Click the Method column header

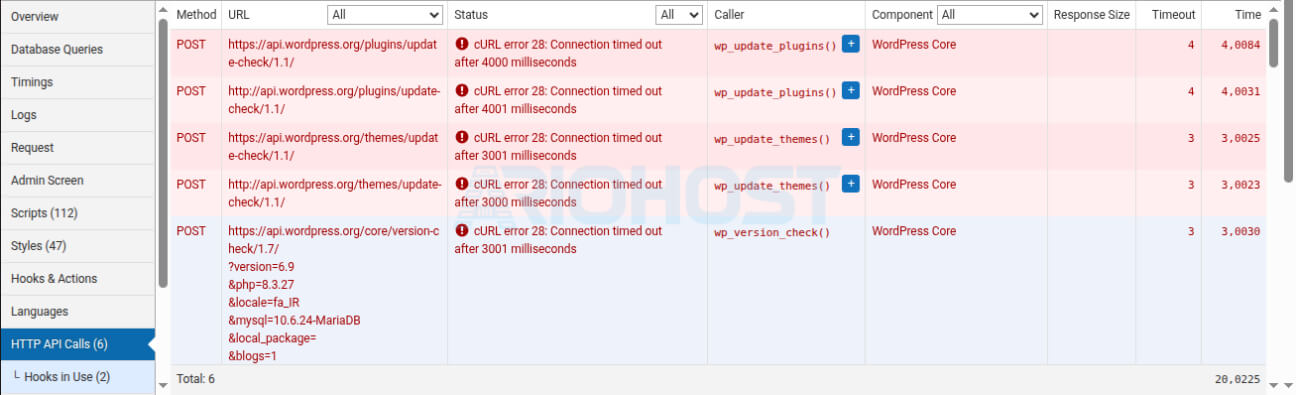point(196,15)
